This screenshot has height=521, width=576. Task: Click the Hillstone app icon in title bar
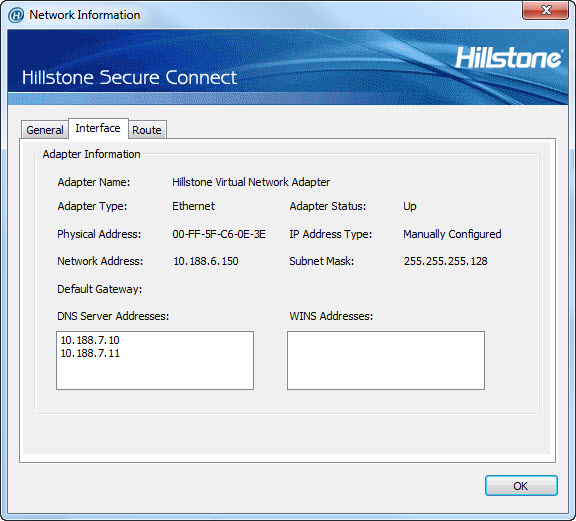click(x=16, y=15)
